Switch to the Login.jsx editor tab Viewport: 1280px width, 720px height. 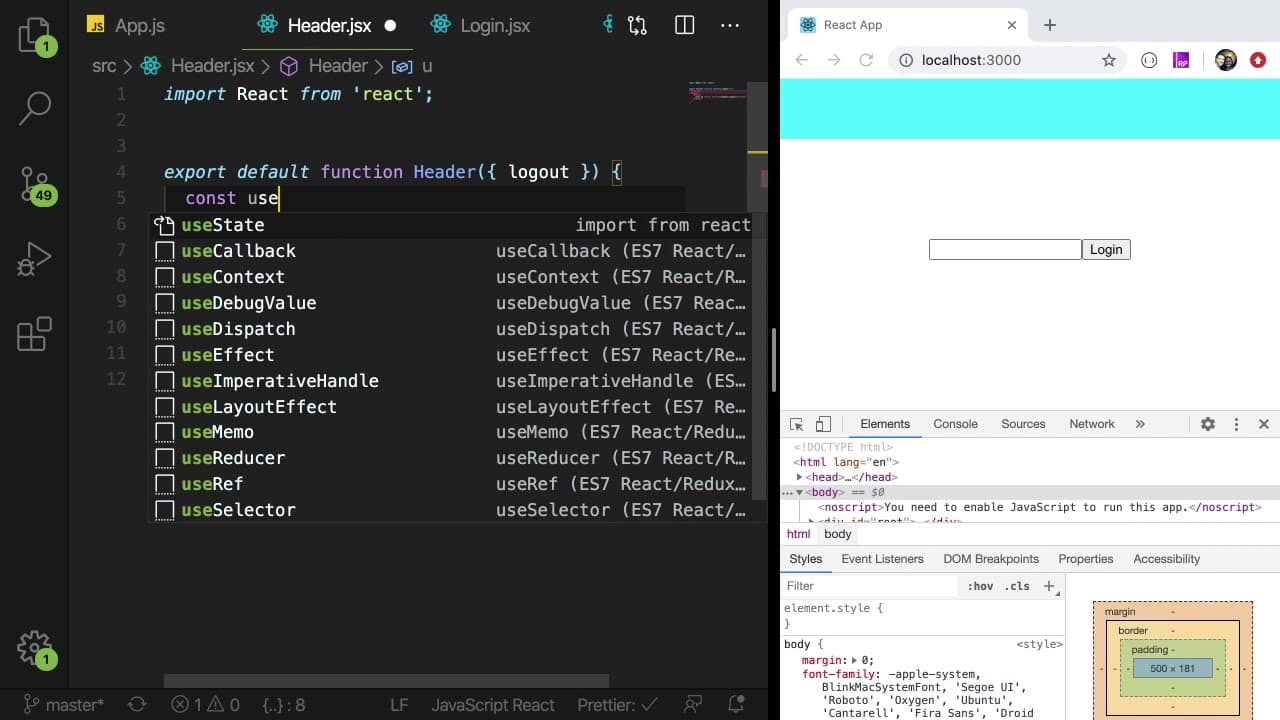click(480, 25)
